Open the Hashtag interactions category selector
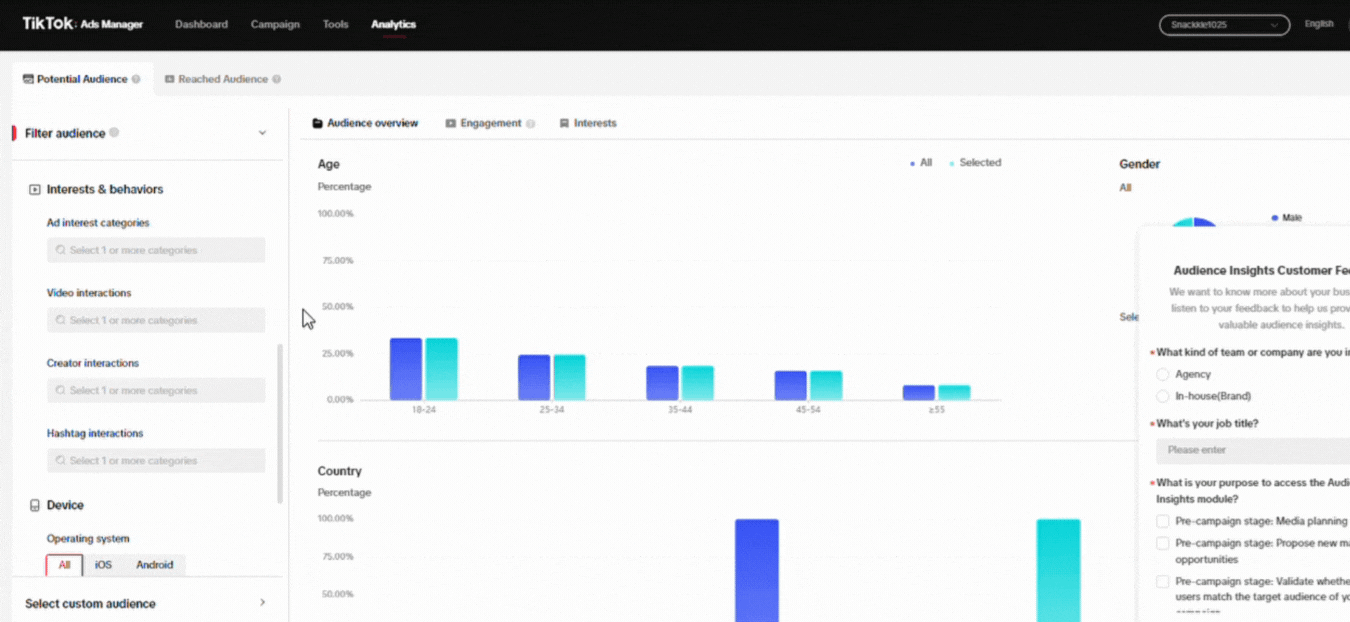The image size is (1350, 622). point(156,460)
